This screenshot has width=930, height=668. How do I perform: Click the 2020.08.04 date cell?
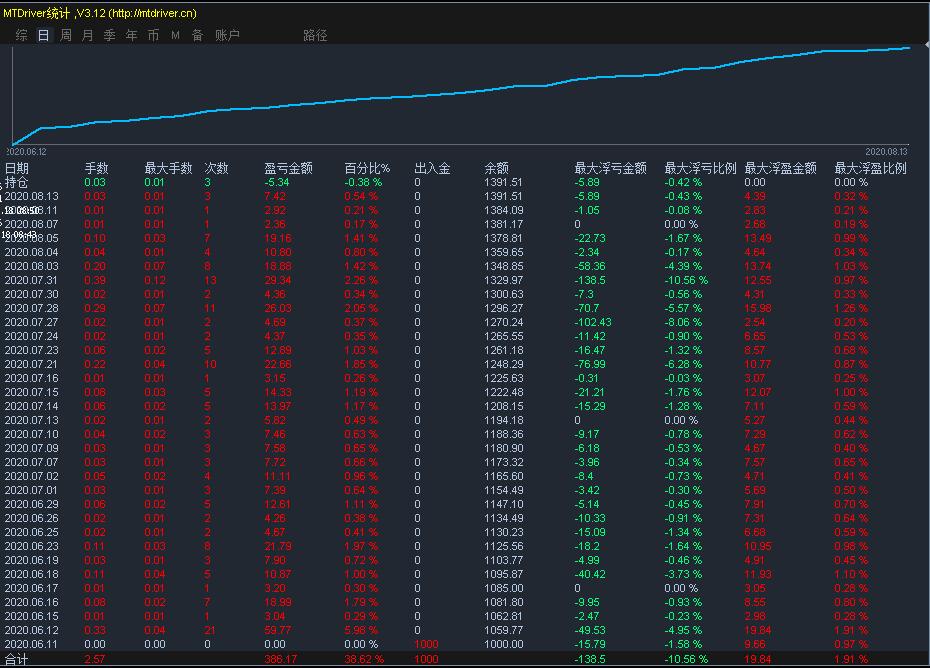coord(31,252)
